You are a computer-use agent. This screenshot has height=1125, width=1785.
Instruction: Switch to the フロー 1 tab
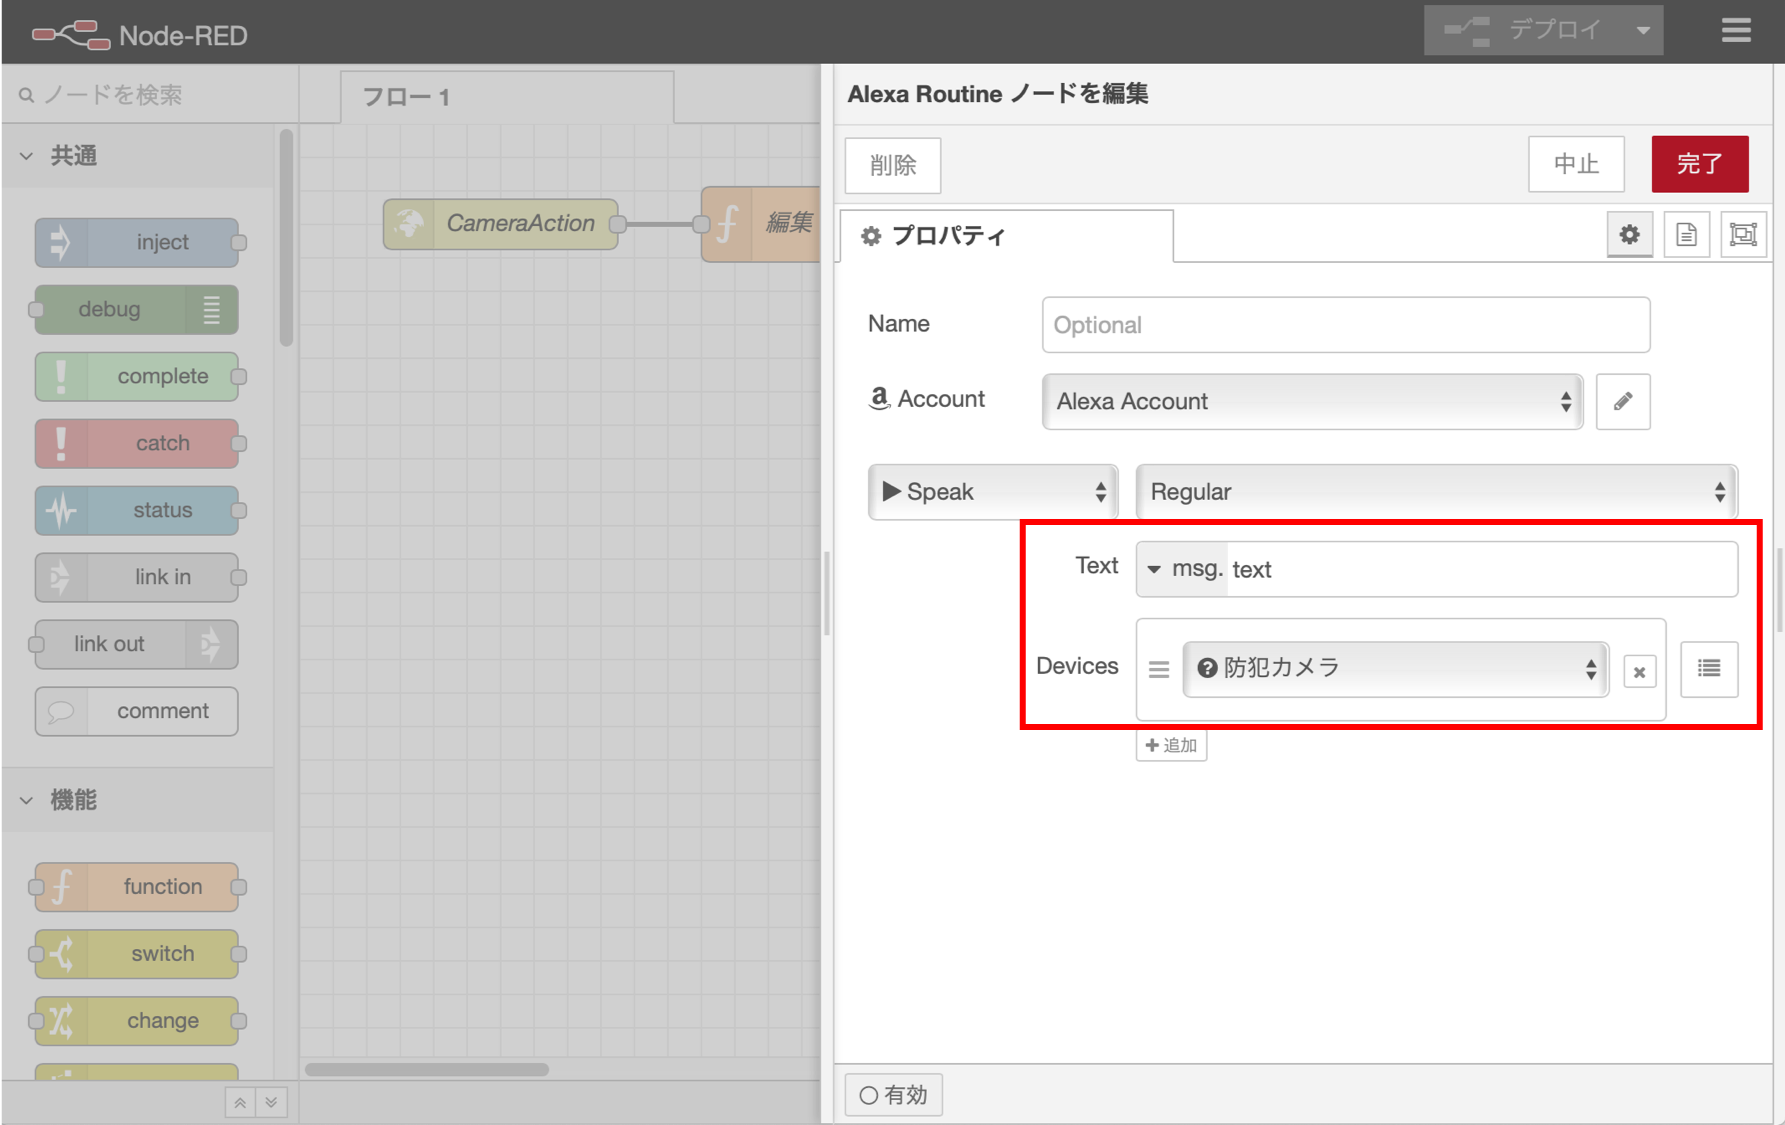[506, 97]
